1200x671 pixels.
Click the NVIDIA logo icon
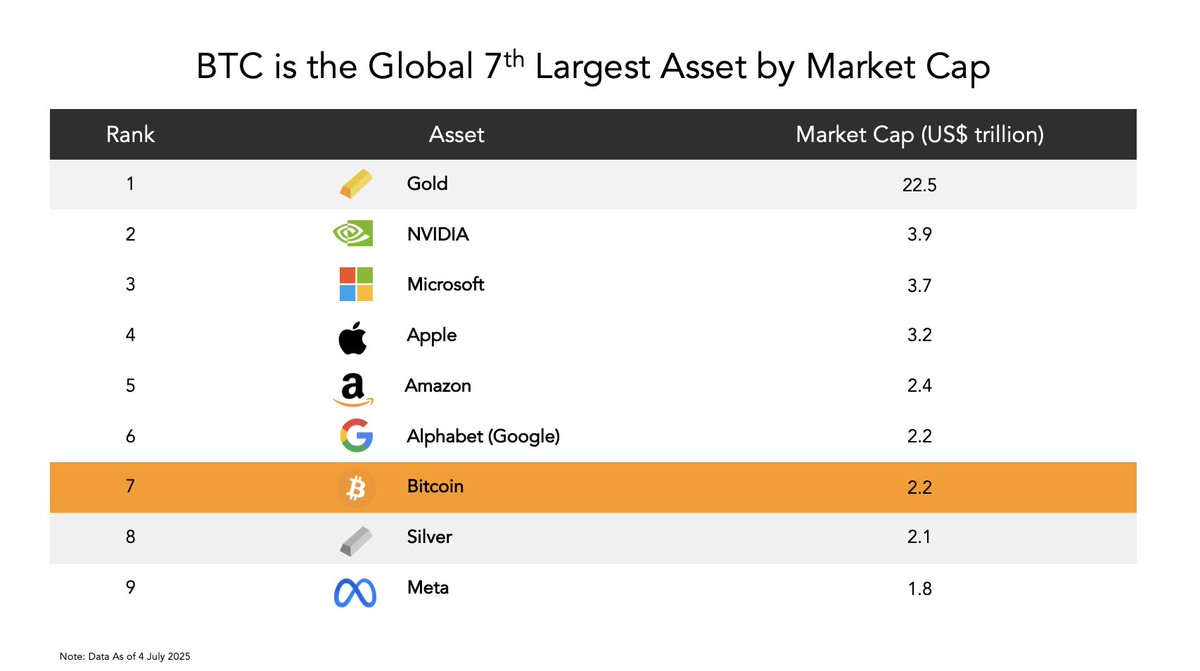354,235
